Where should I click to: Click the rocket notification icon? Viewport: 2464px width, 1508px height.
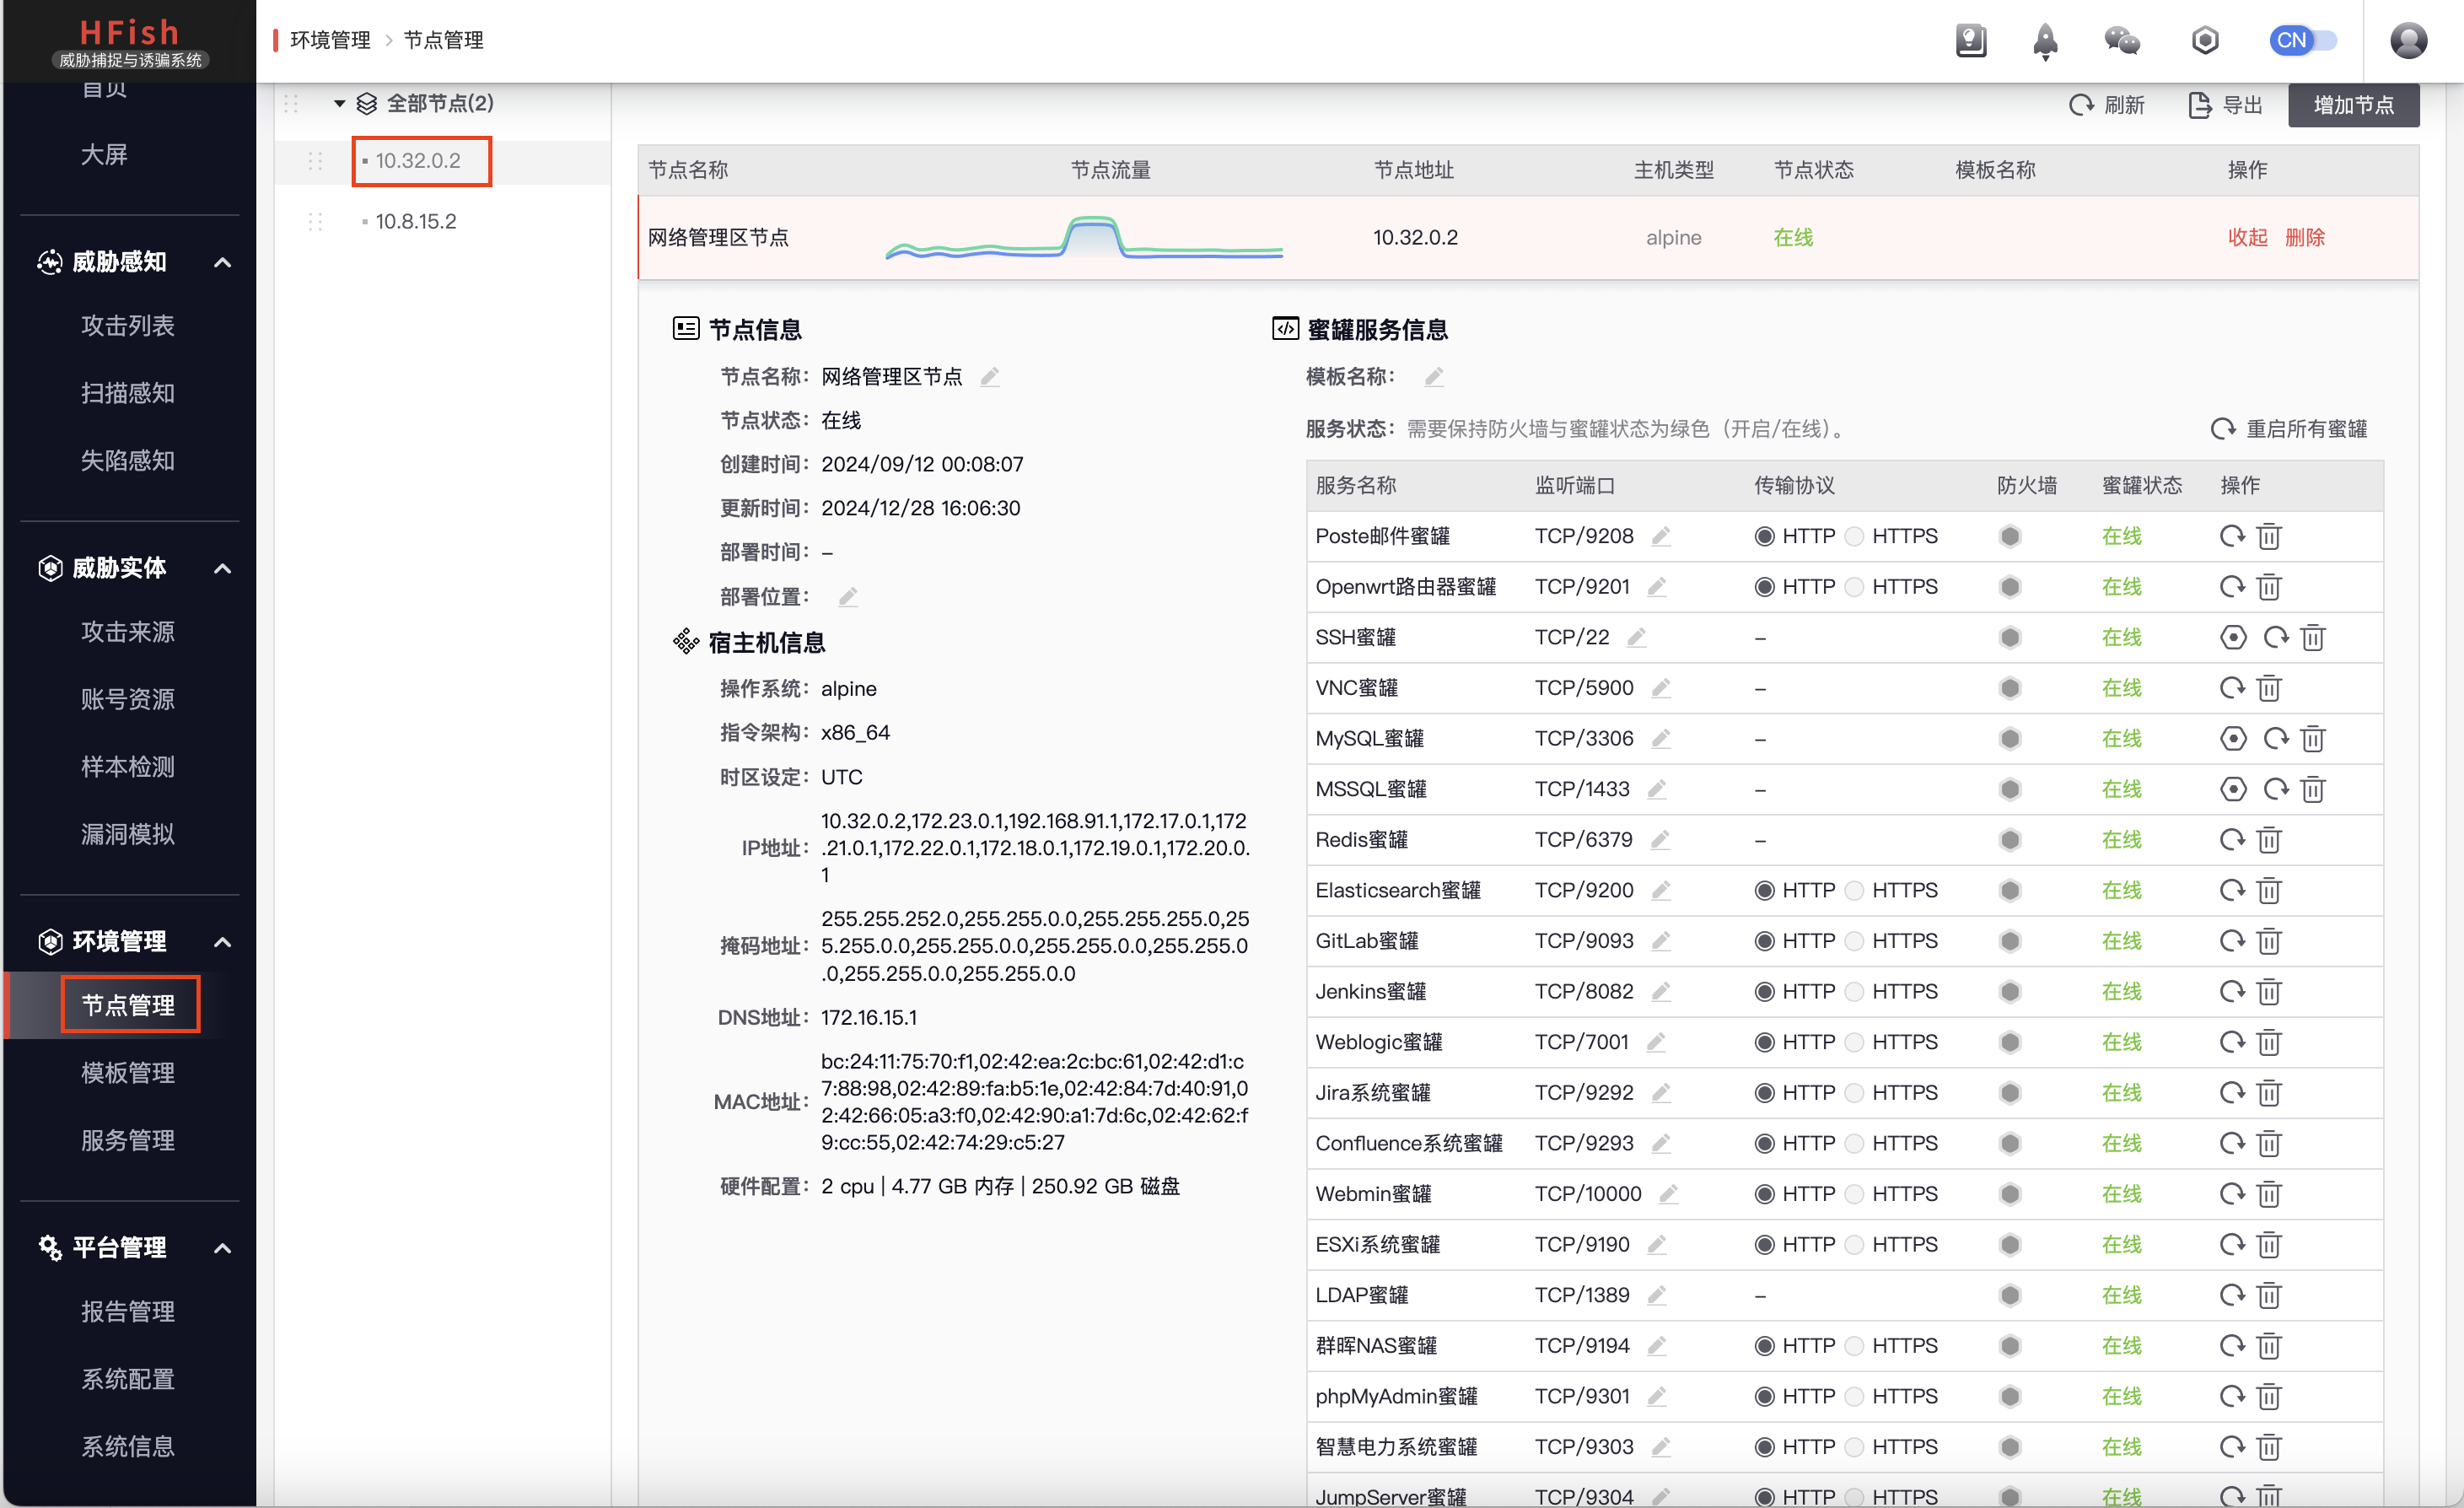click(2045, 41)
